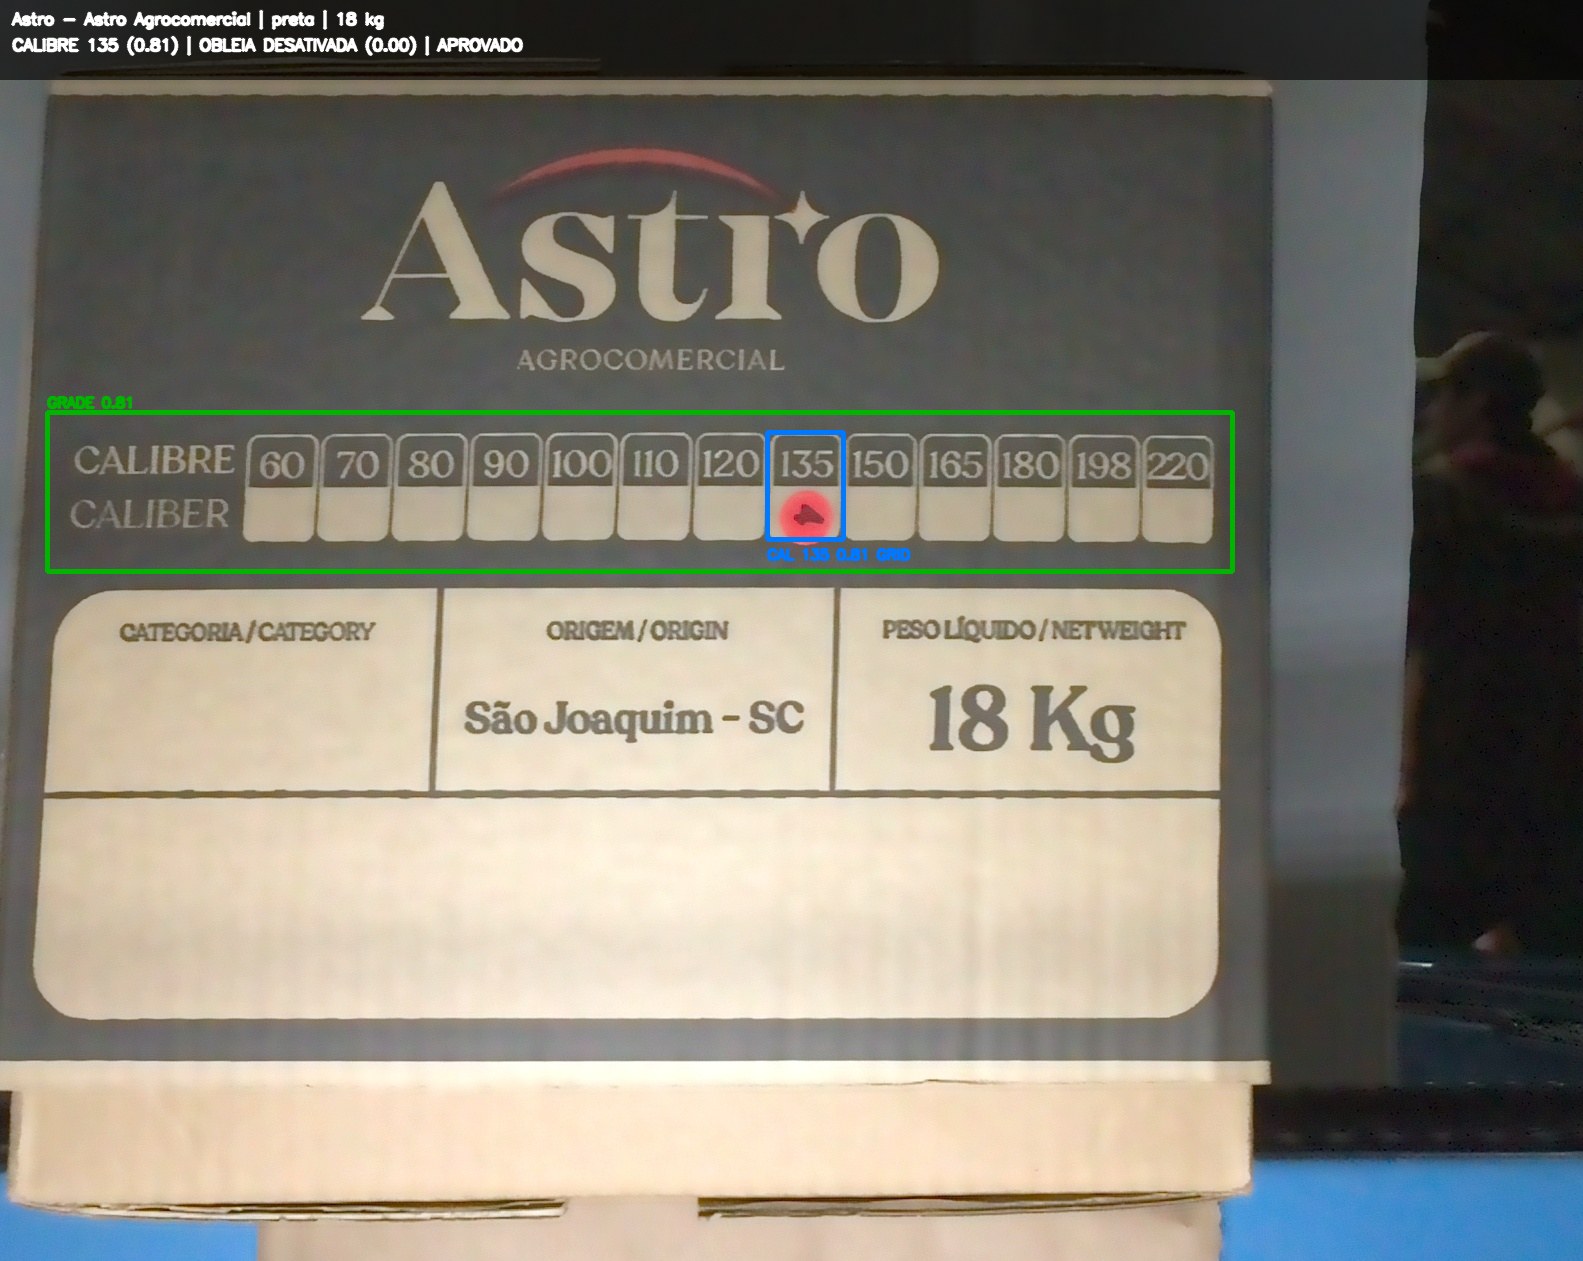
Task: Click the red stamp mark under 135
Action: tap(807, 517)
